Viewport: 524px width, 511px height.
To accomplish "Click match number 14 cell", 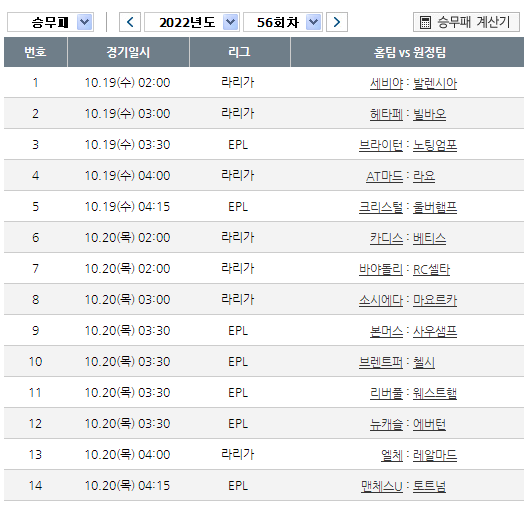I will [35, 486].
